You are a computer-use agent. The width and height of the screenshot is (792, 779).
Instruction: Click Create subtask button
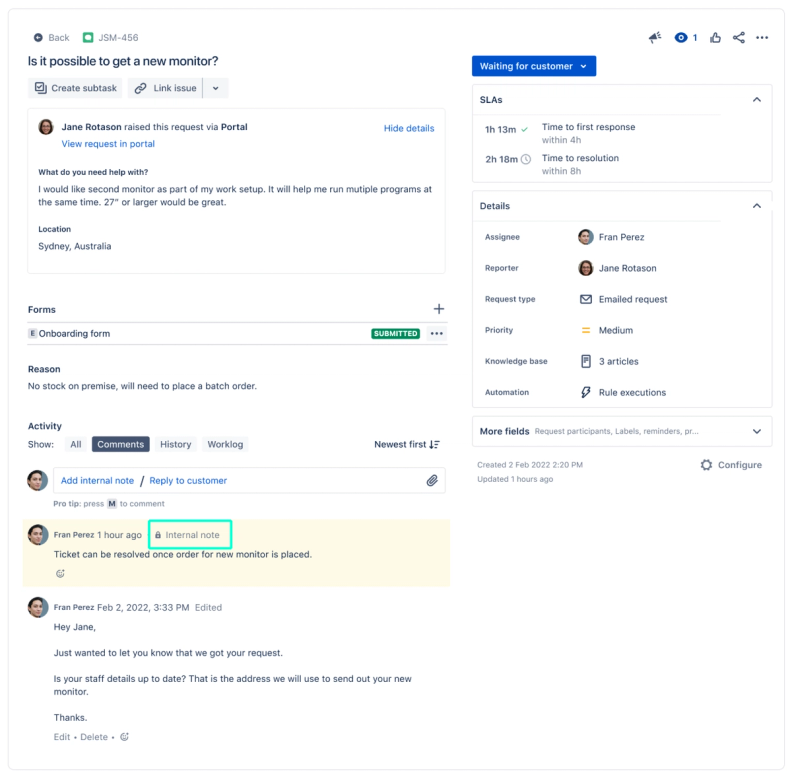(75, 88)
